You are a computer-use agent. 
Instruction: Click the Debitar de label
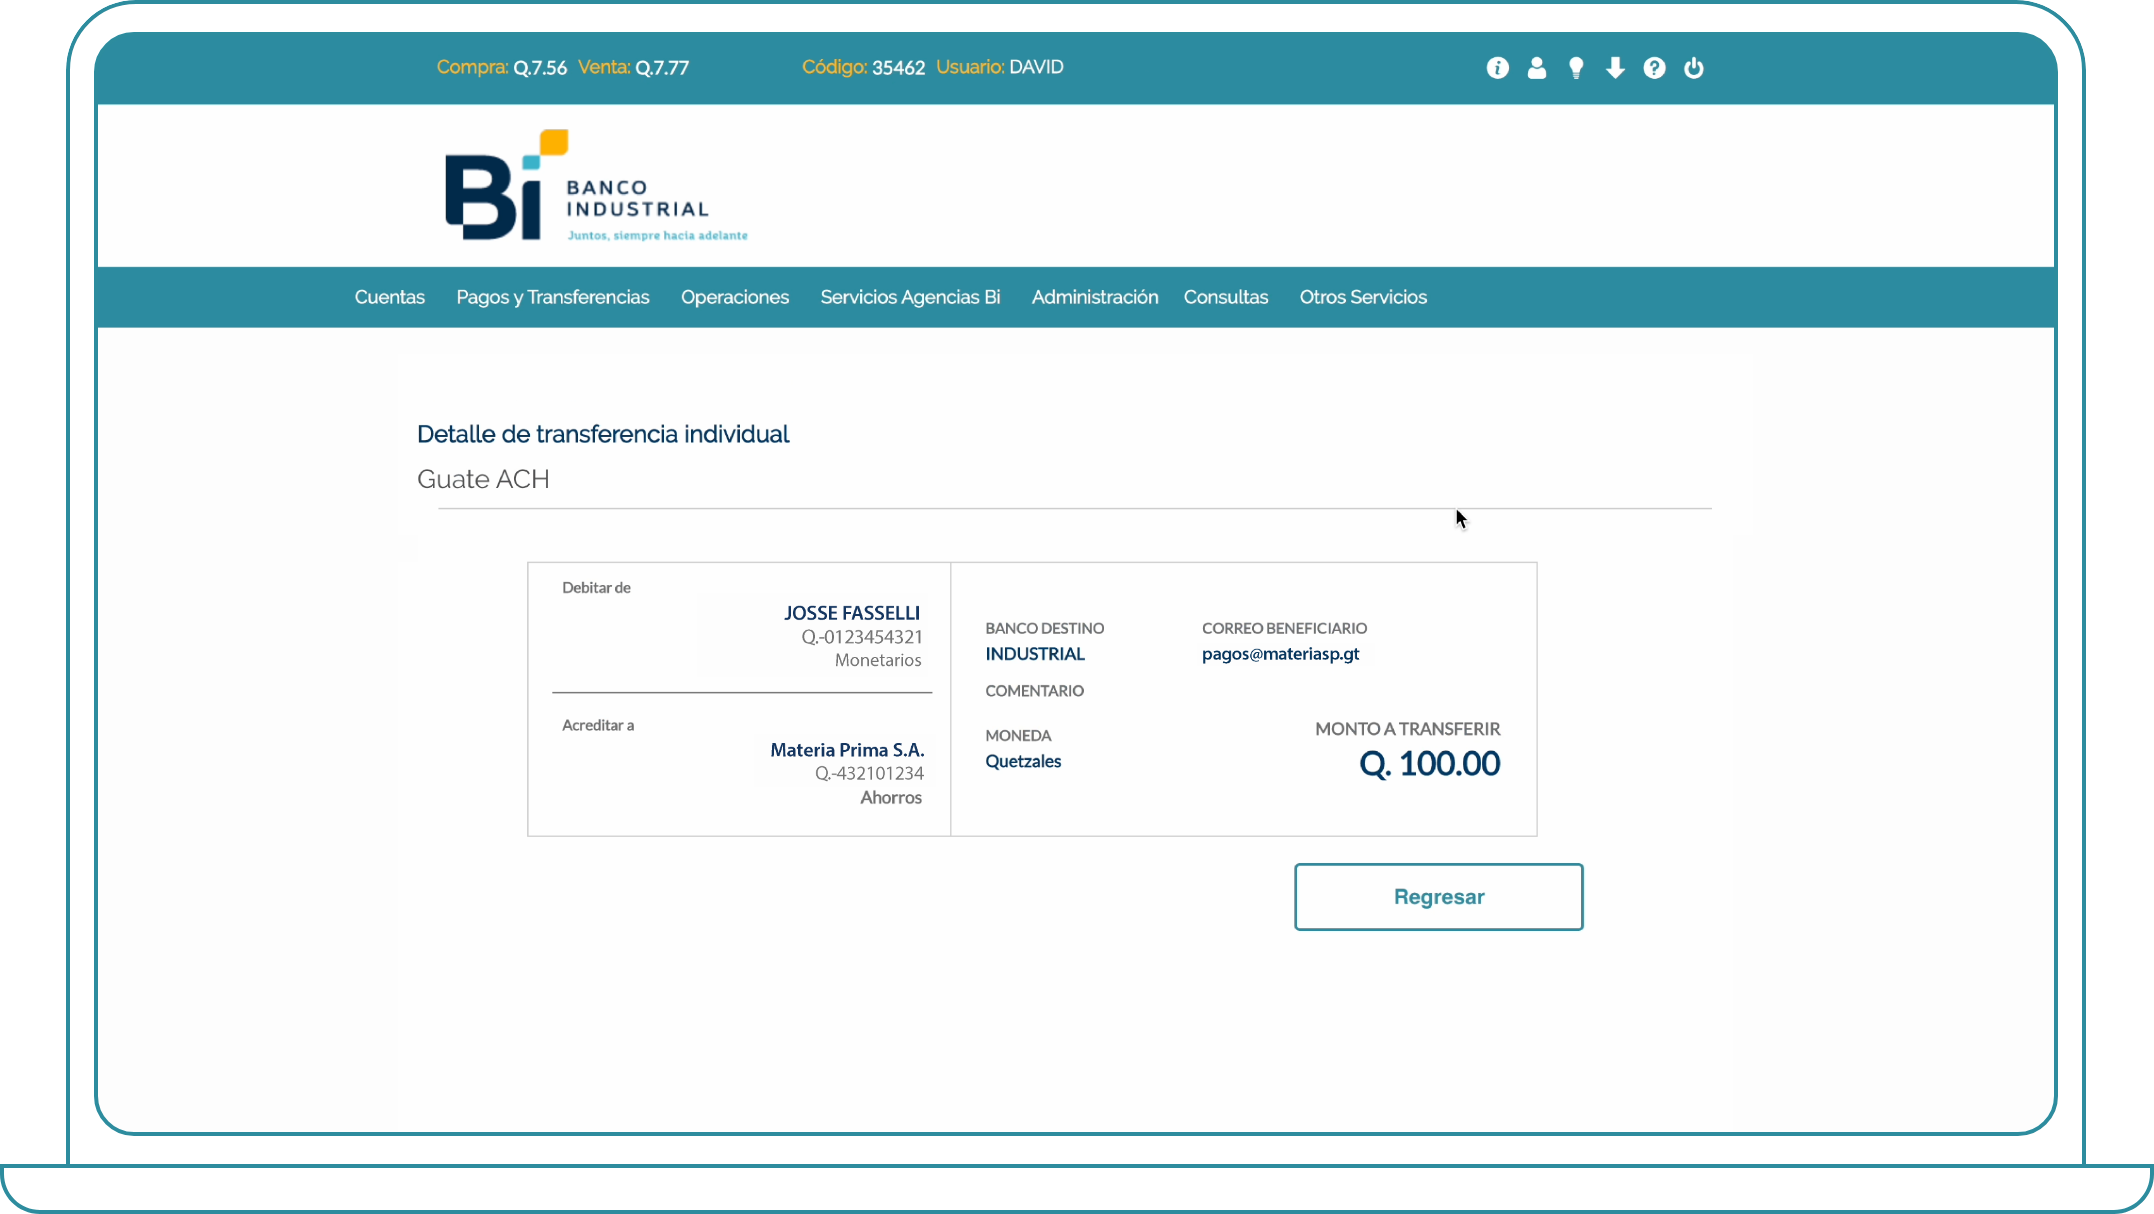pyautogui.click(x=596, y=588)
